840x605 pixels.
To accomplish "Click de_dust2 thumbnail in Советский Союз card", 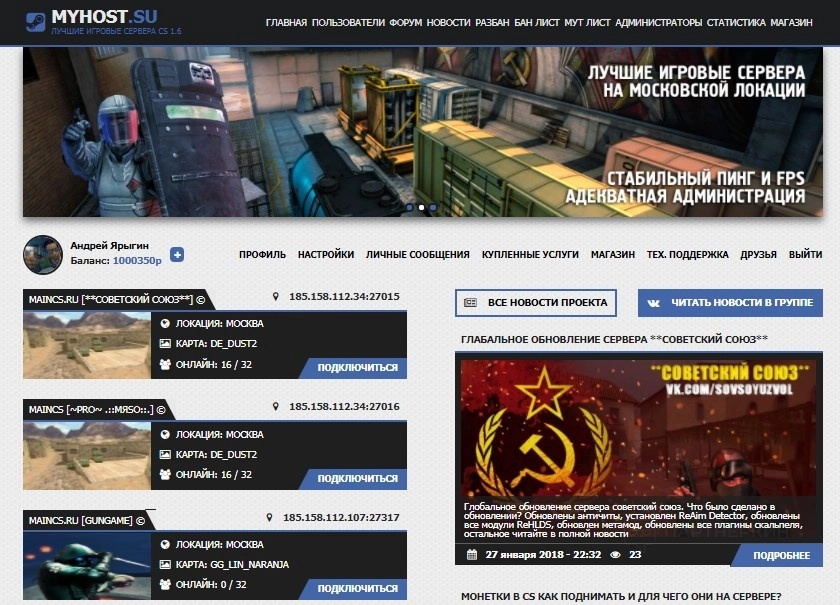I will pos(87,346).
